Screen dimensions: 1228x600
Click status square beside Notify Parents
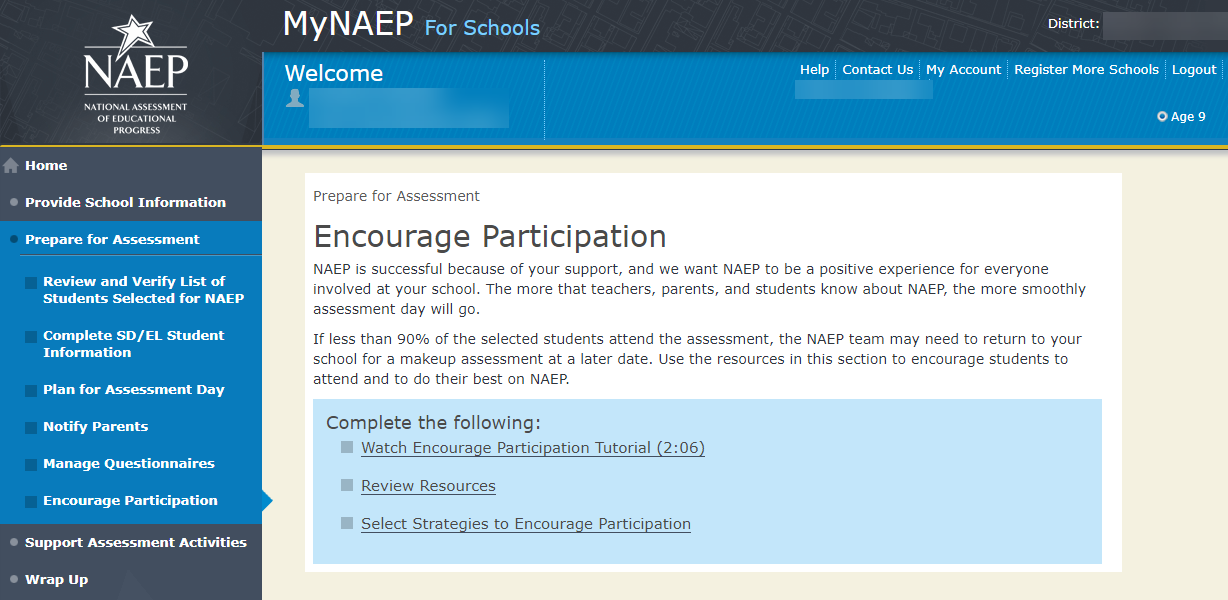pos(31,428)
